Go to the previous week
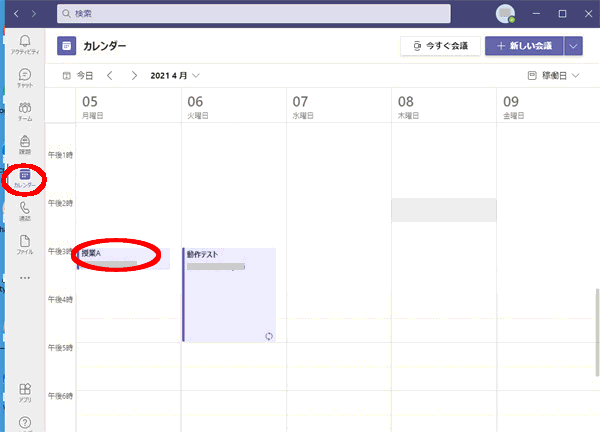The height and width of the screenshot is (432, 600). pos(110,75)
